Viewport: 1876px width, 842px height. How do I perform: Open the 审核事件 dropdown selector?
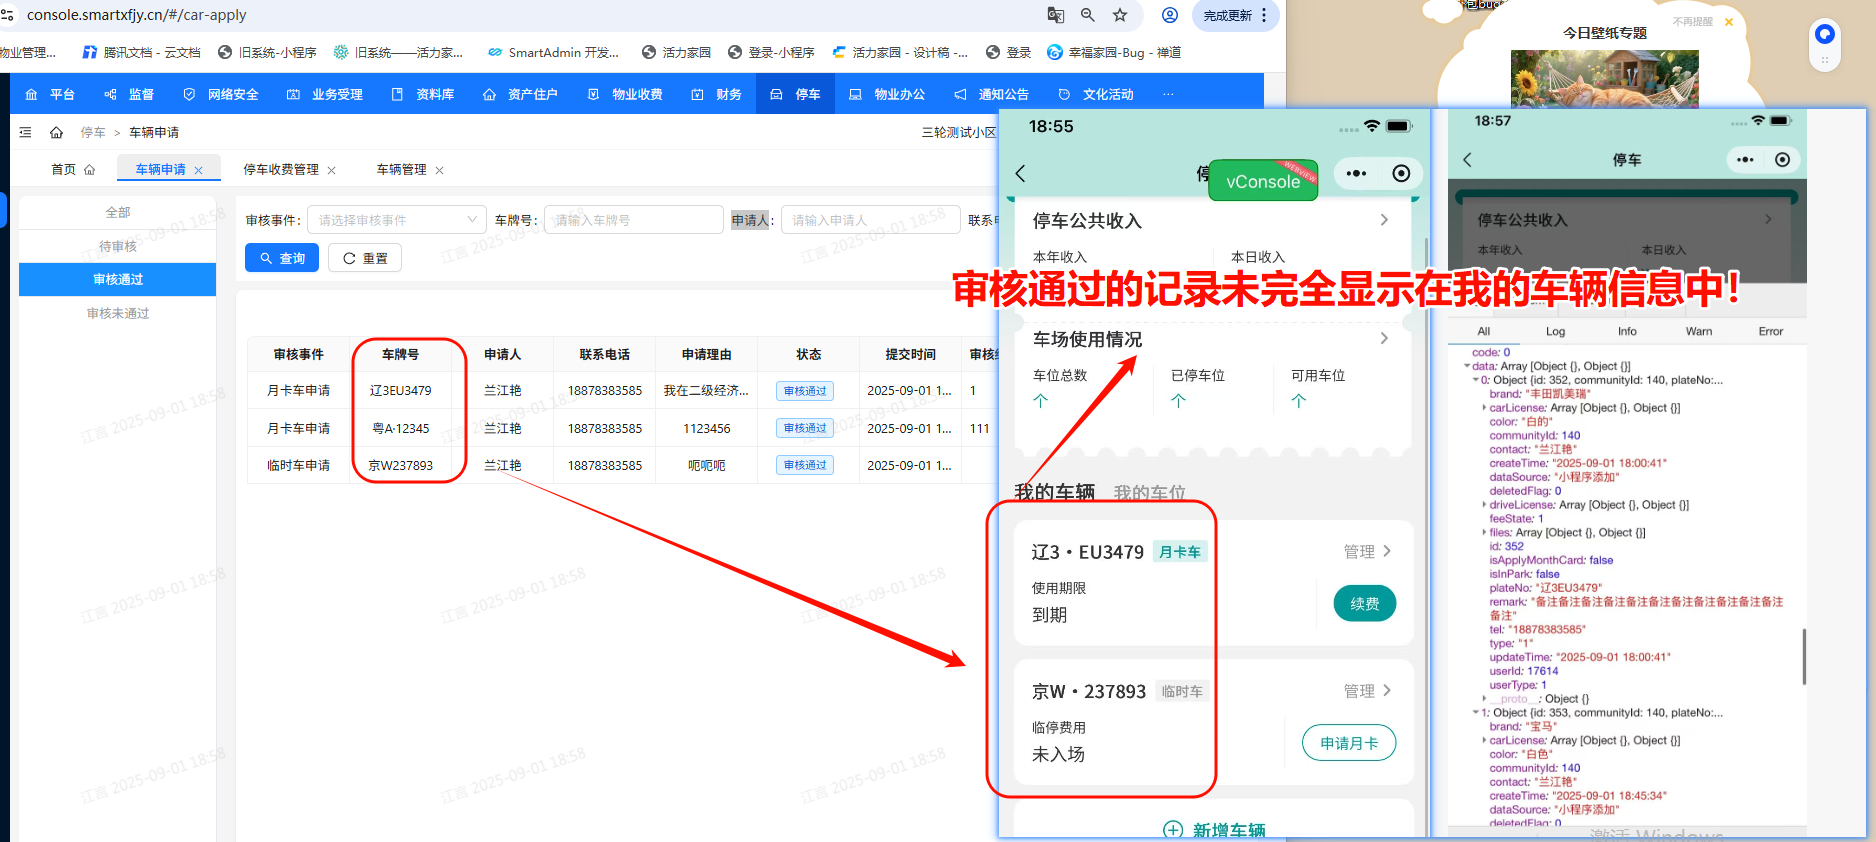[396, 220]
